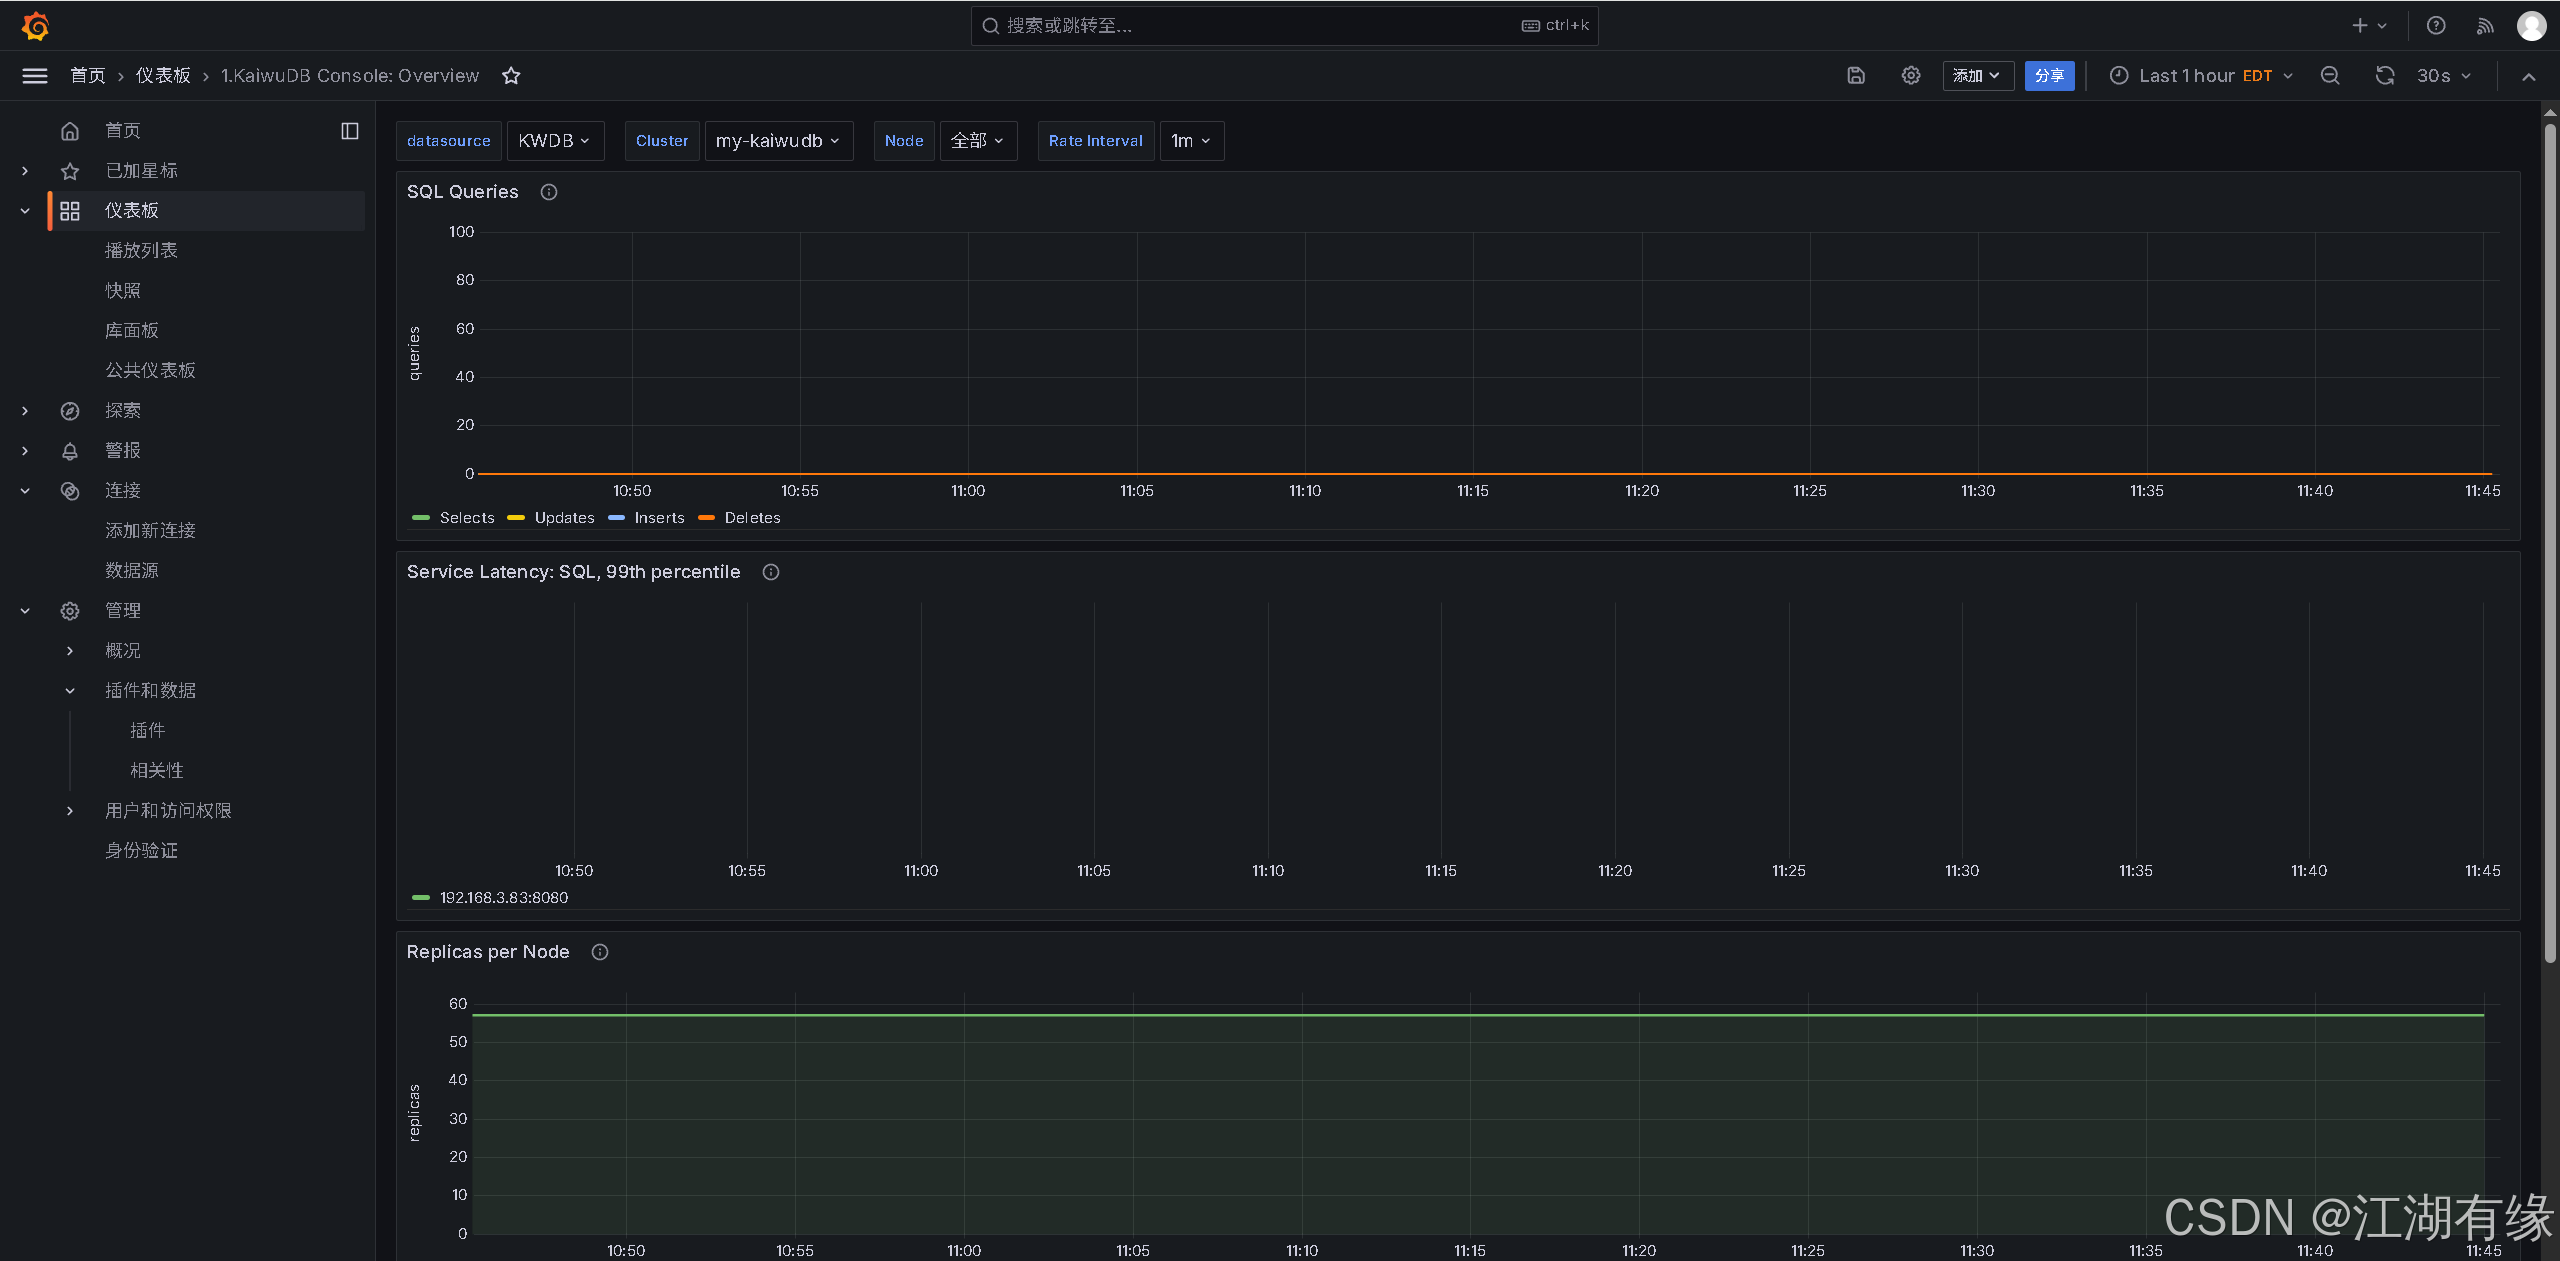This screenshot has width=2560, height=1261.
Task: Toggle the 192.168.3.83:8080 legend series
Action: pyautogui.click(x=504, y=898)
